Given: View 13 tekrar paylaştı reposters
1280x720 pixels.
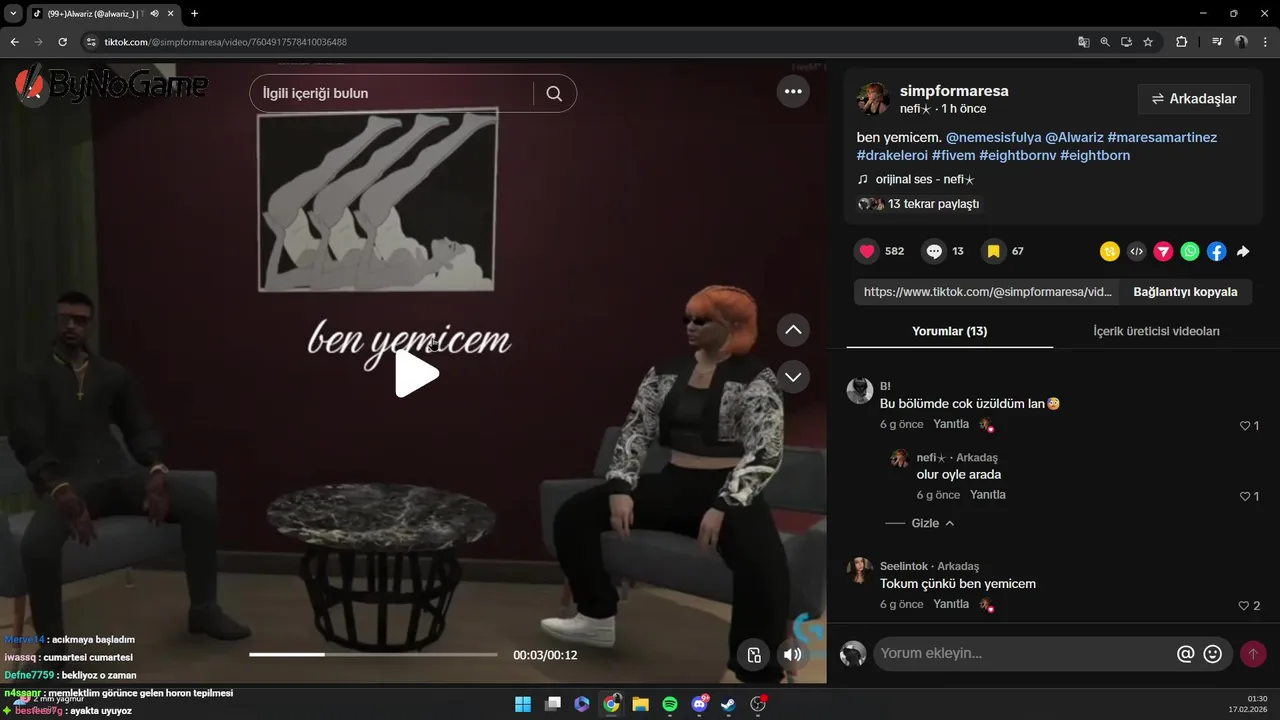Looking at the screenshot, I should tap(918, 204).
